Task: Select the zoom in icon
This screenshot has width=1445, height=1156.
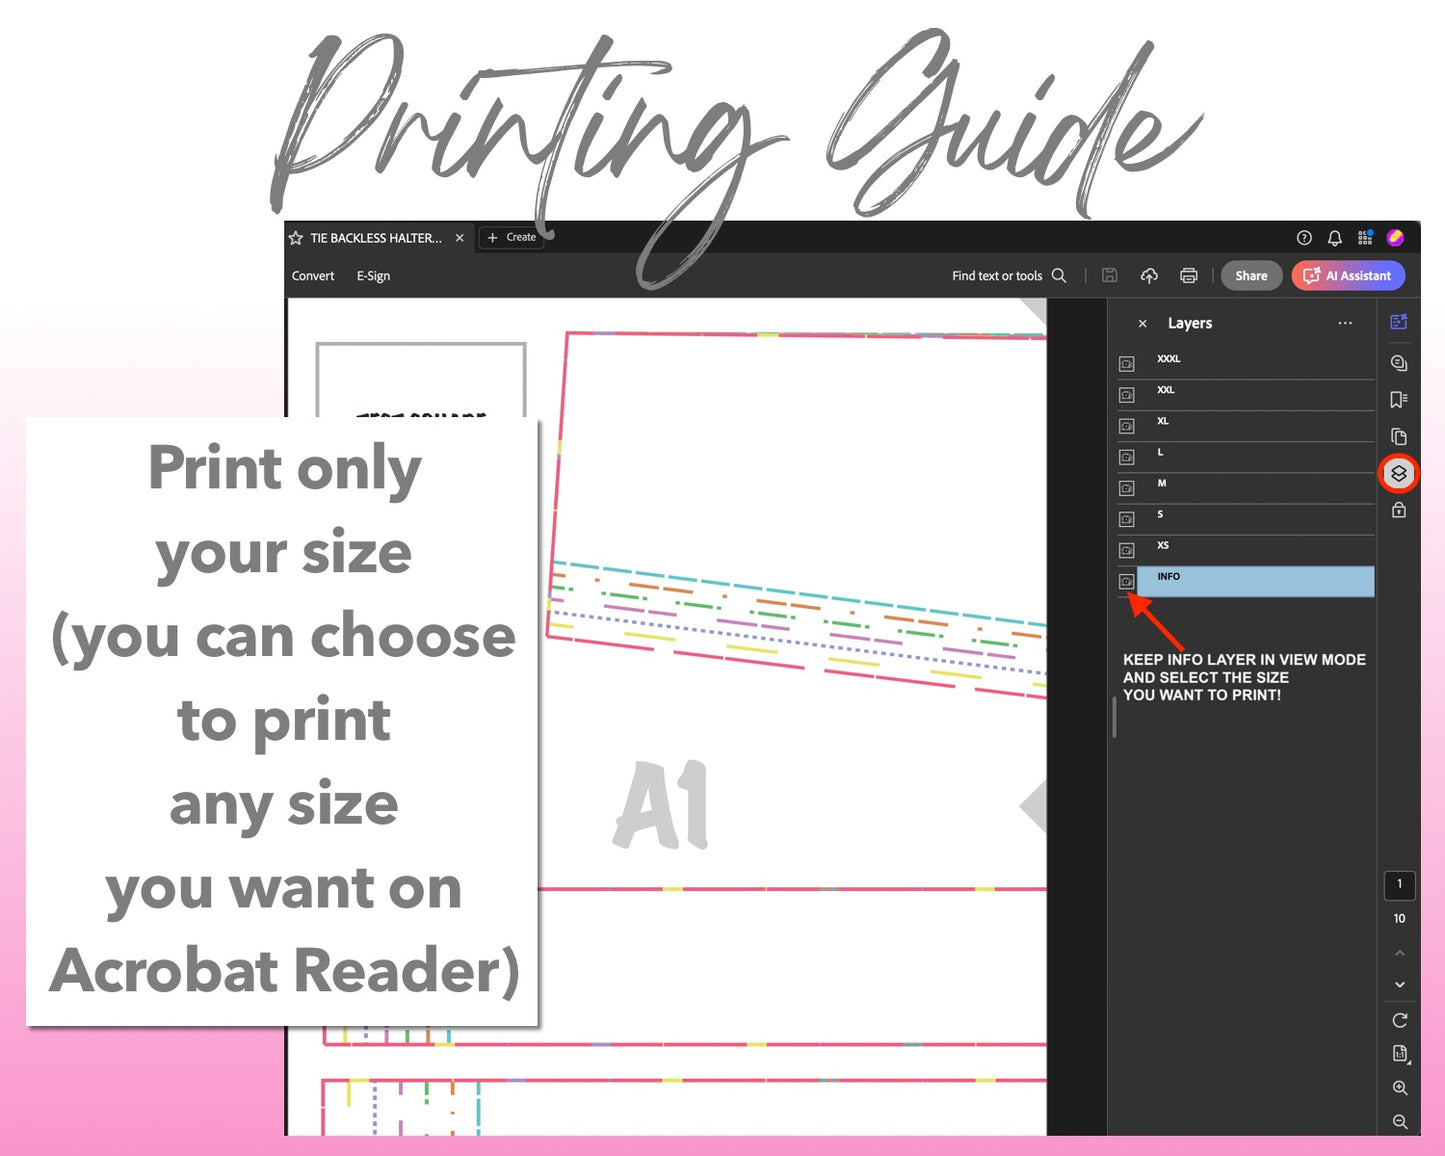Action: pos(1399,1088)
